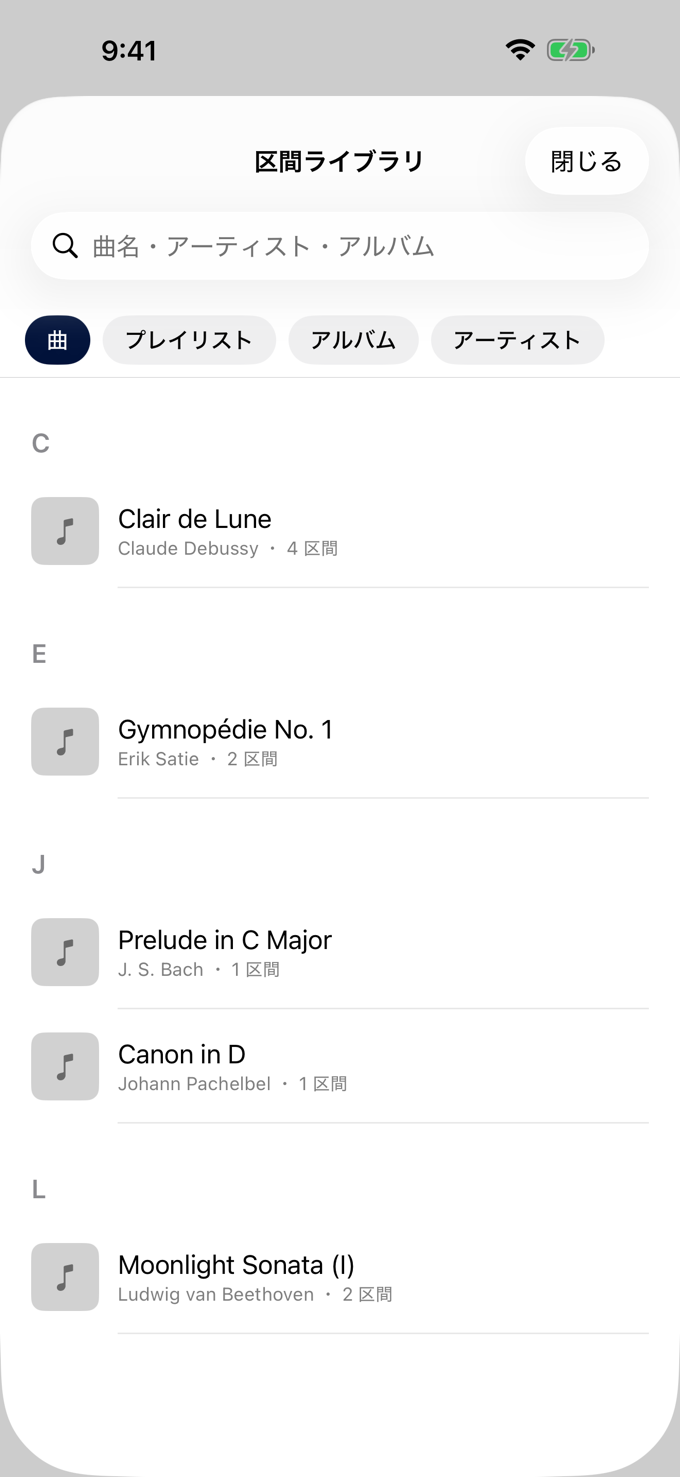Switch to the アーティスト filter
The width and height of the screenshot is (680, 1477).
point(517,340)
